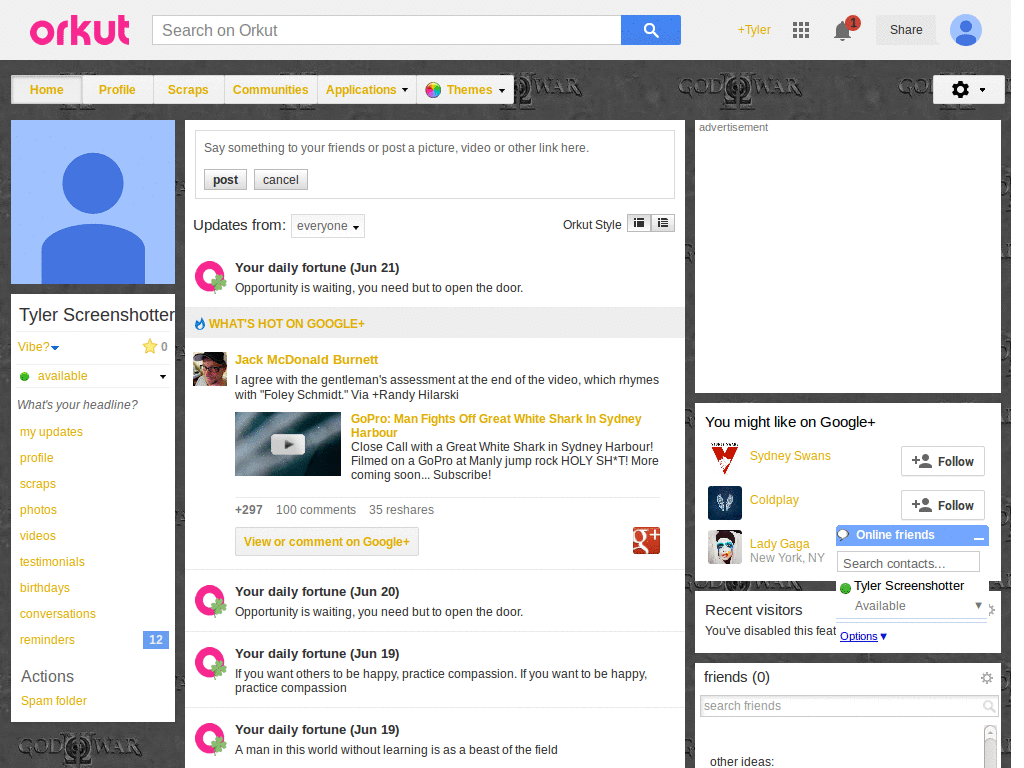This screenshot has height=768, width=1024.
Task: Follow Sydney Swans
Action: click(x=942, y=461)
